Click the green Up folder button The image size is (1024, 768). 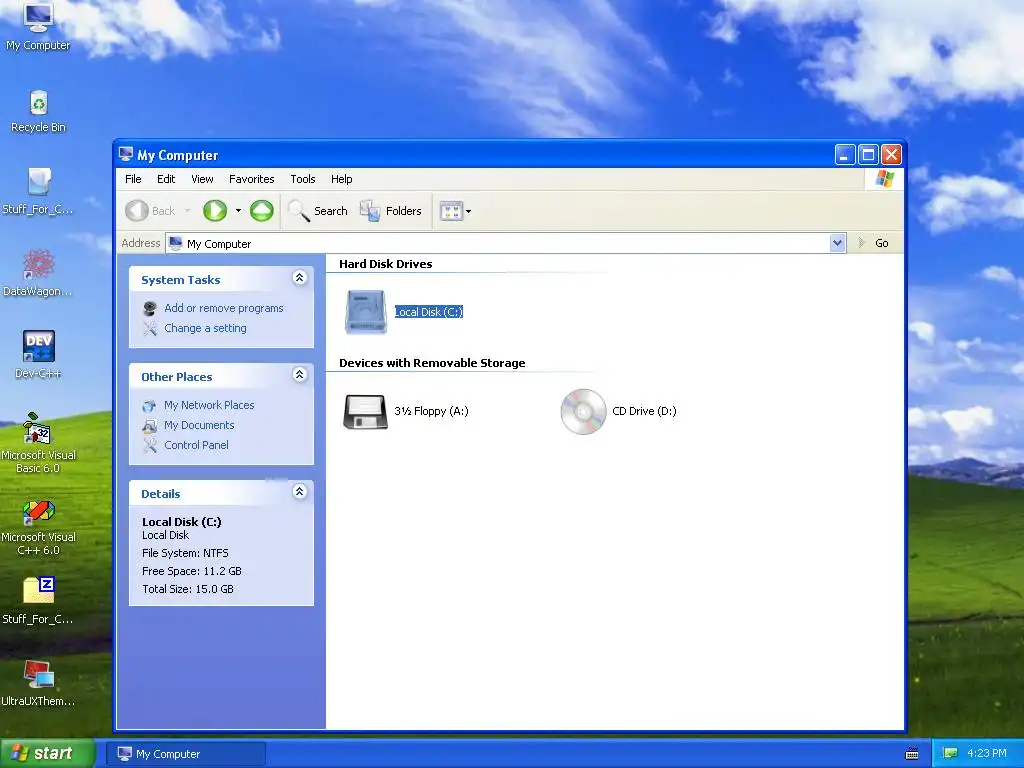pyautogui.click(x=262, y=210)
